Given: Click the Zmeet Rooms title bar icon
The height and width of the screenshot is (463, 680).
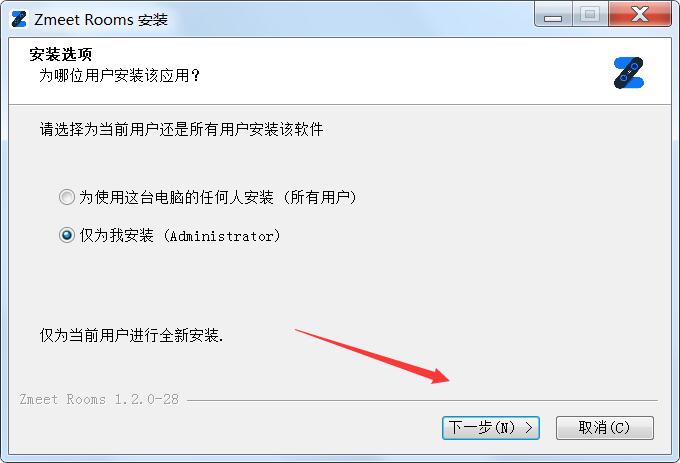Looking at the screenshot, I should pyautogui.click(x=19, y=19).
